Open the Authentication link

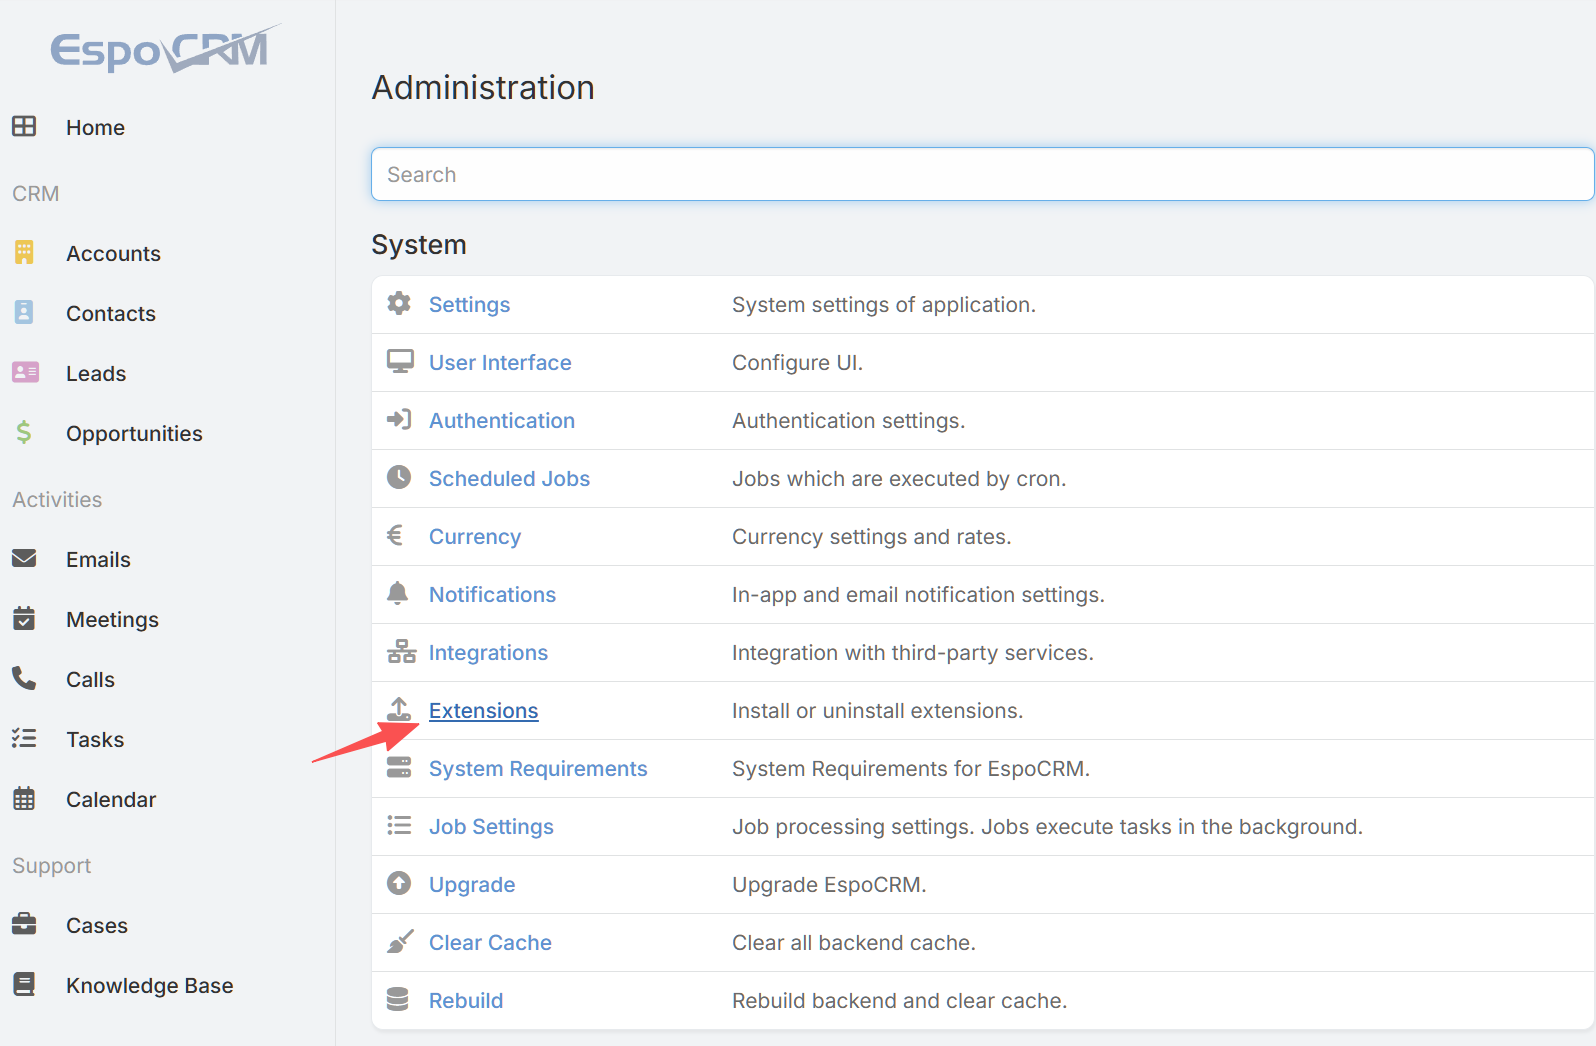[502, 420]
